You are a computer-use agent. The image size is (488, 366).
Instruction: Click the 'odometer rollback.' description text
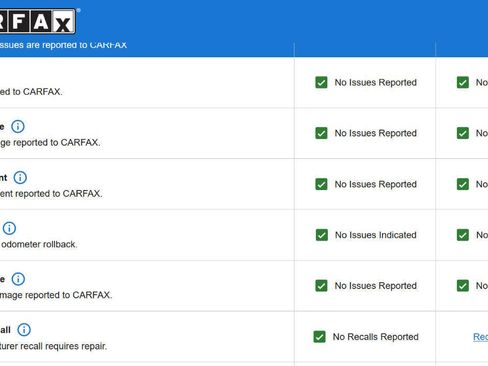pyautogui.click(x=39, y=244)
